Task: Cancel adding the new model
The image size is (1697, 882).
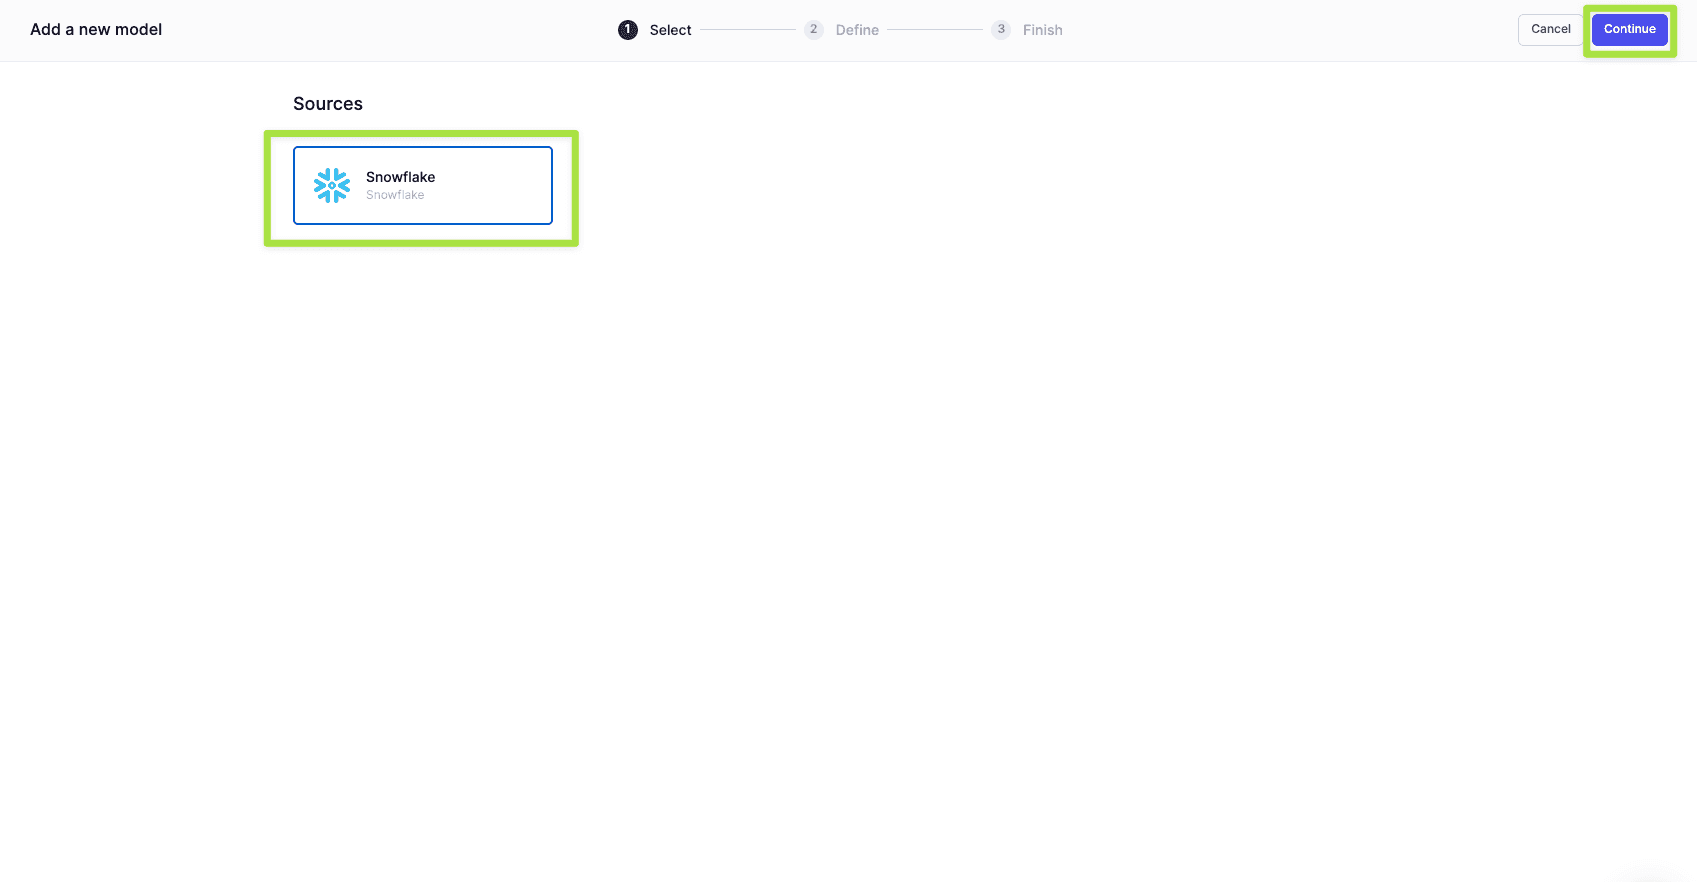Action: click(x=1550, y=29)
